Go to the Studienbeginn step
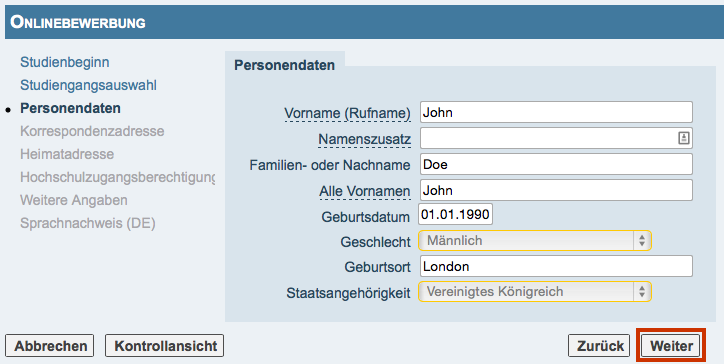This screenshot has height=364, width=724. tap(65, 62)
